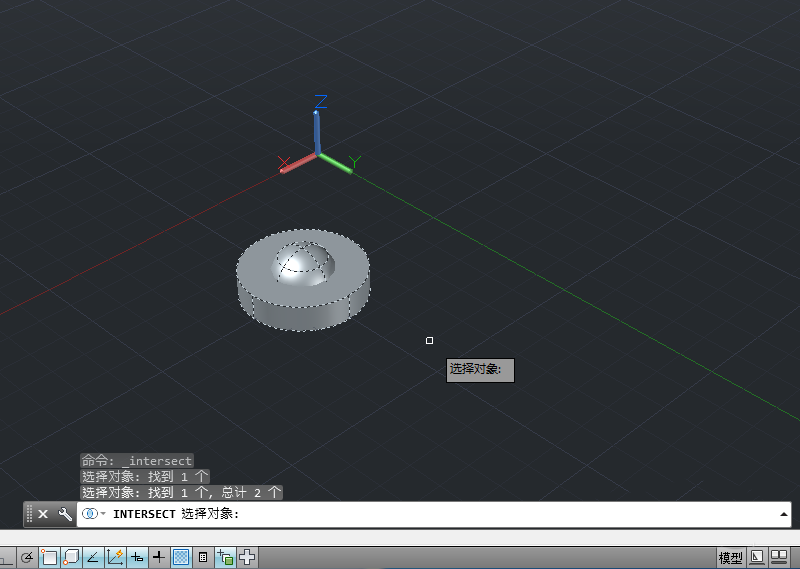This screenshot has width=800, height=569.
Task: Toggle Object Snap Tracking in status bar
Action: point(93,557)
